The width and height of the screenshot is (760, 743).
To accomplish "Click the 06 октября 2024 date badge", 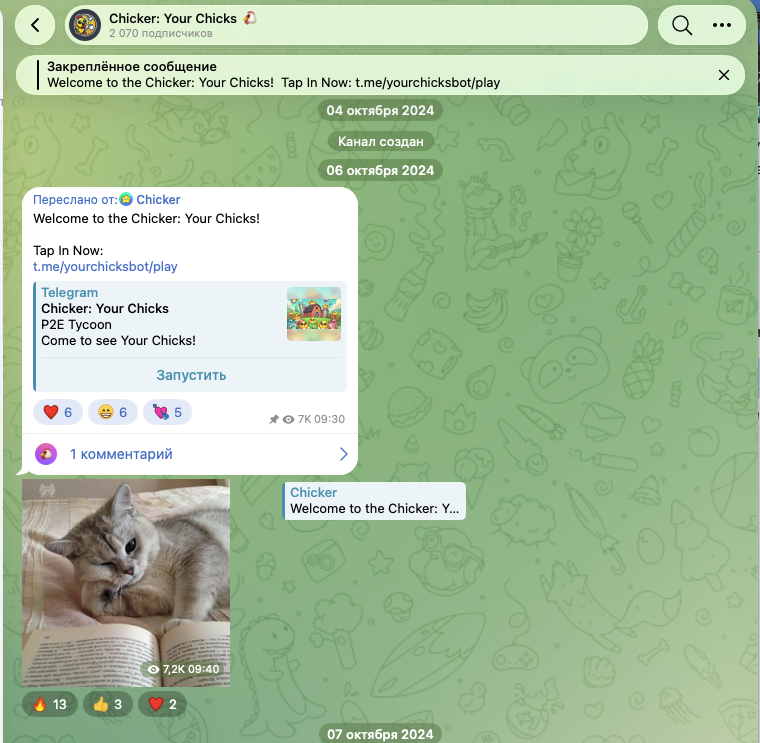I will pyautogui.click(x=380, y=171).
